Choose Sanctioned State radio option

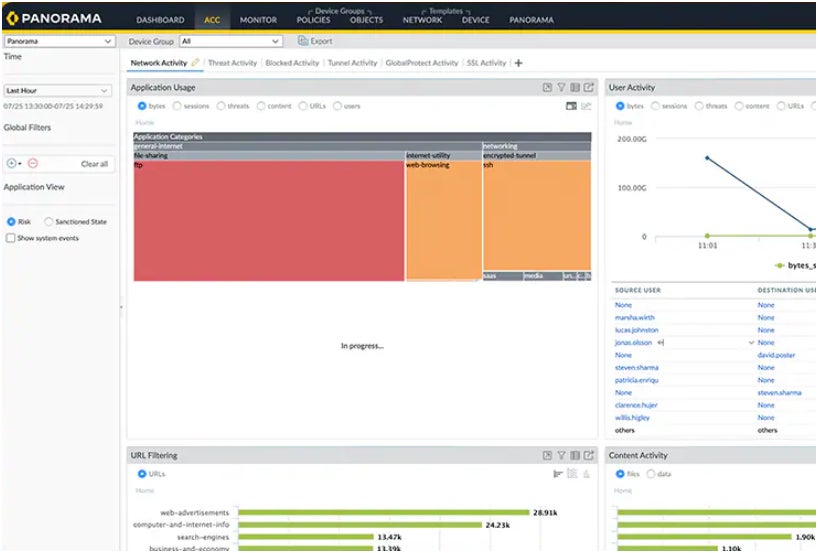click(x=49, y=222)
